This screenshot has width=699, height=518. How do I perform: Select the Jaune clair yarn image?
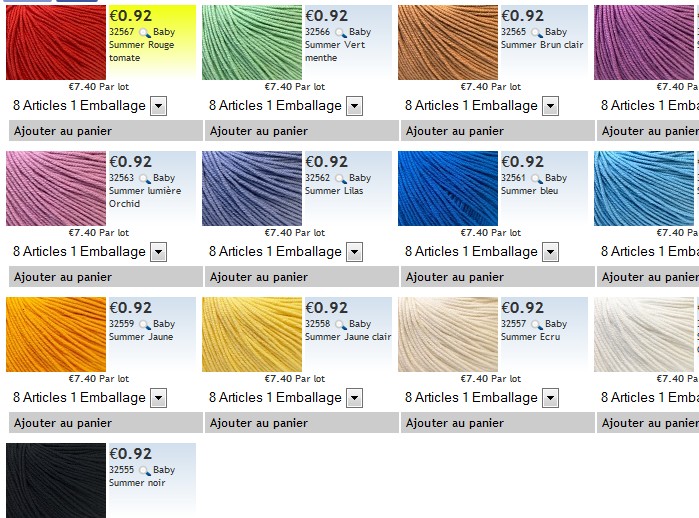[x=252, y=334]
